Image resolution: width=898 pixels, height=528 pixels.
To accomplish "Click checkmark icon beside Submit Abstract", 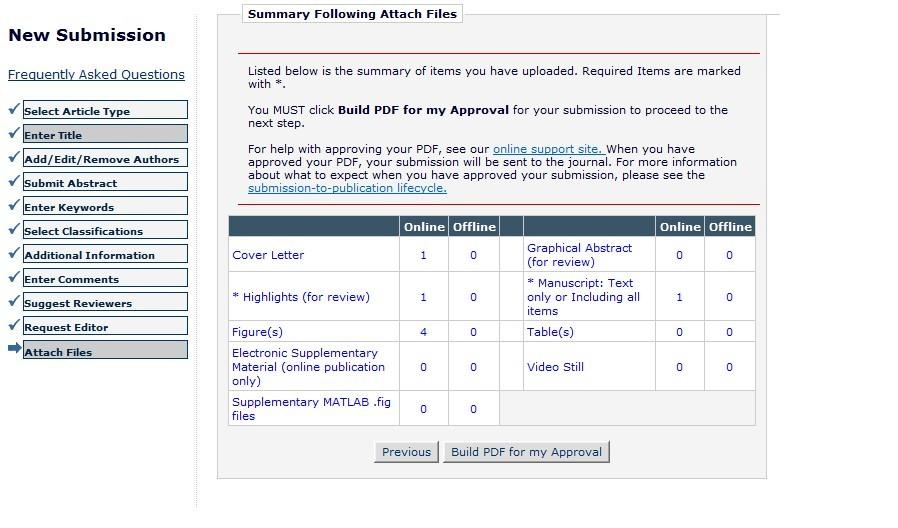I will click(x=14, y=181).
